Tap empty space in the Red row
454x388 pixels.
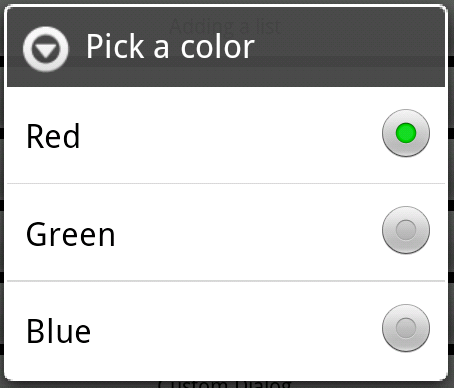230,135
